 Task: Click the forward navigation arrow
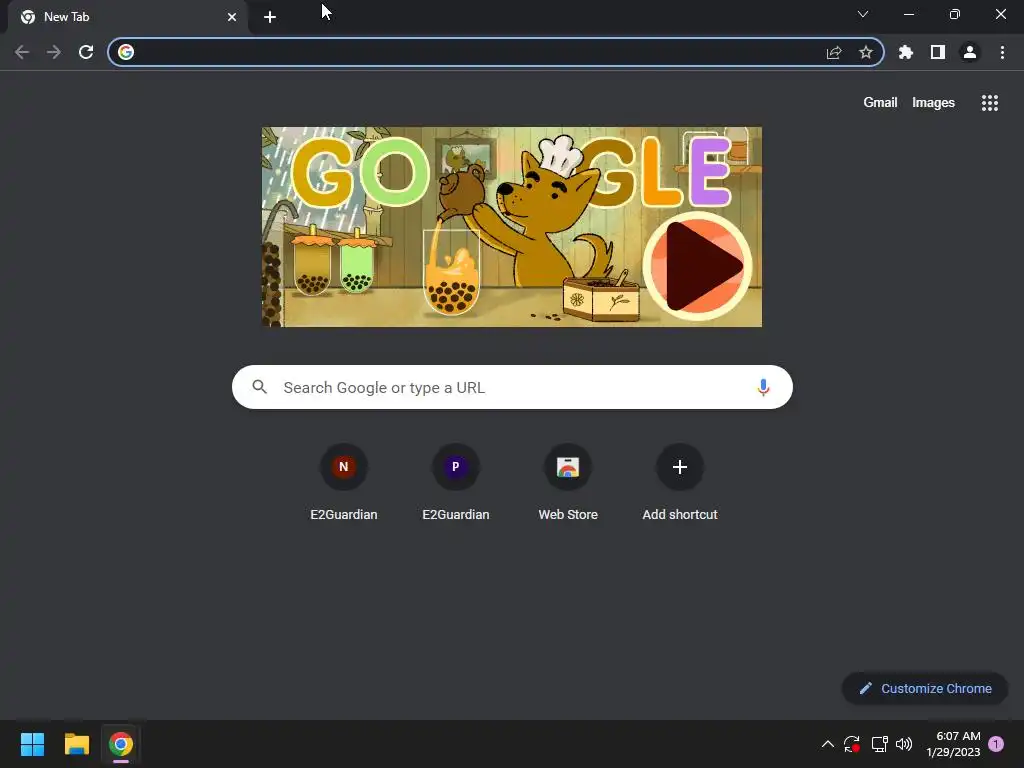[x=54, y=52]
